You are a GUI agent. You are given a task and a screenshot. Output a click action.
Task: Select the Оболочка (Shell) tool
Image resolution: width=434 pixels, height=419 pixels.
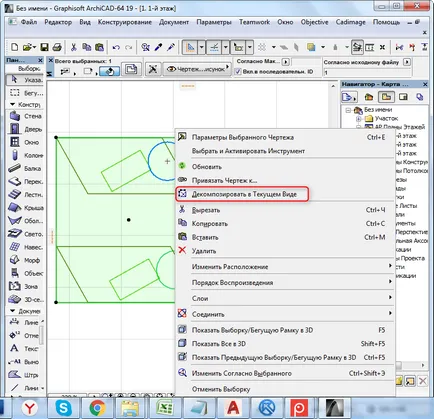[25, 221]
